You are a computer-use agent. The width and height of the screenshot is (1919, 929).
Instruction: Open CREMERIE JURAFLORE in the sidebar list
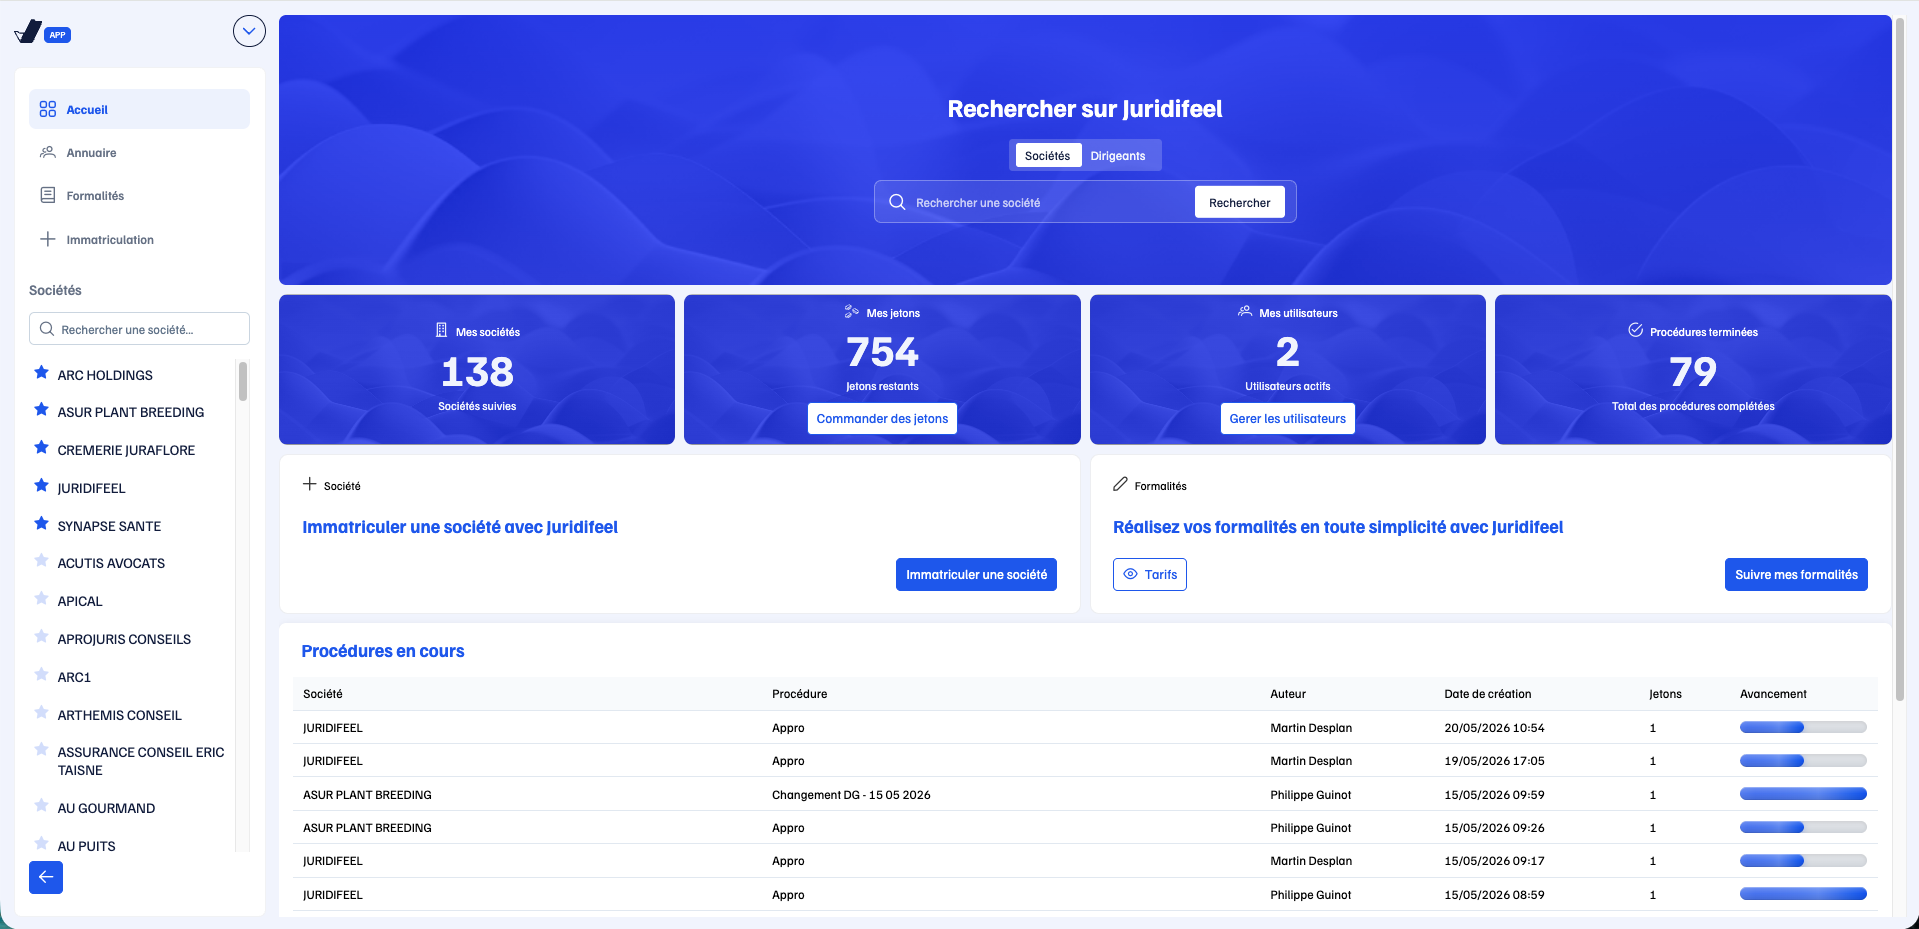click(126, 450)
